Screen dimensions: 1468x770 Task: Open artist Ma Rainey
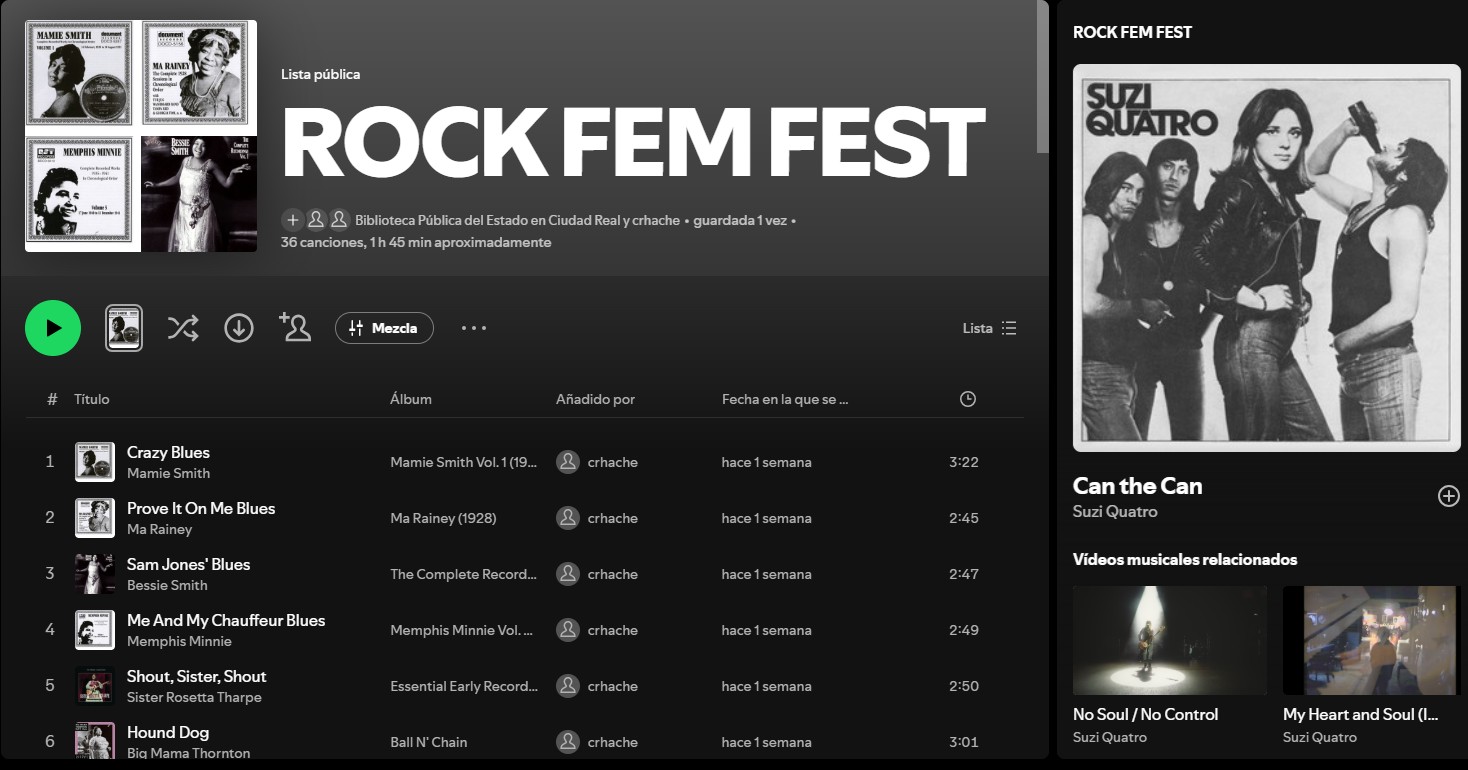159,529
